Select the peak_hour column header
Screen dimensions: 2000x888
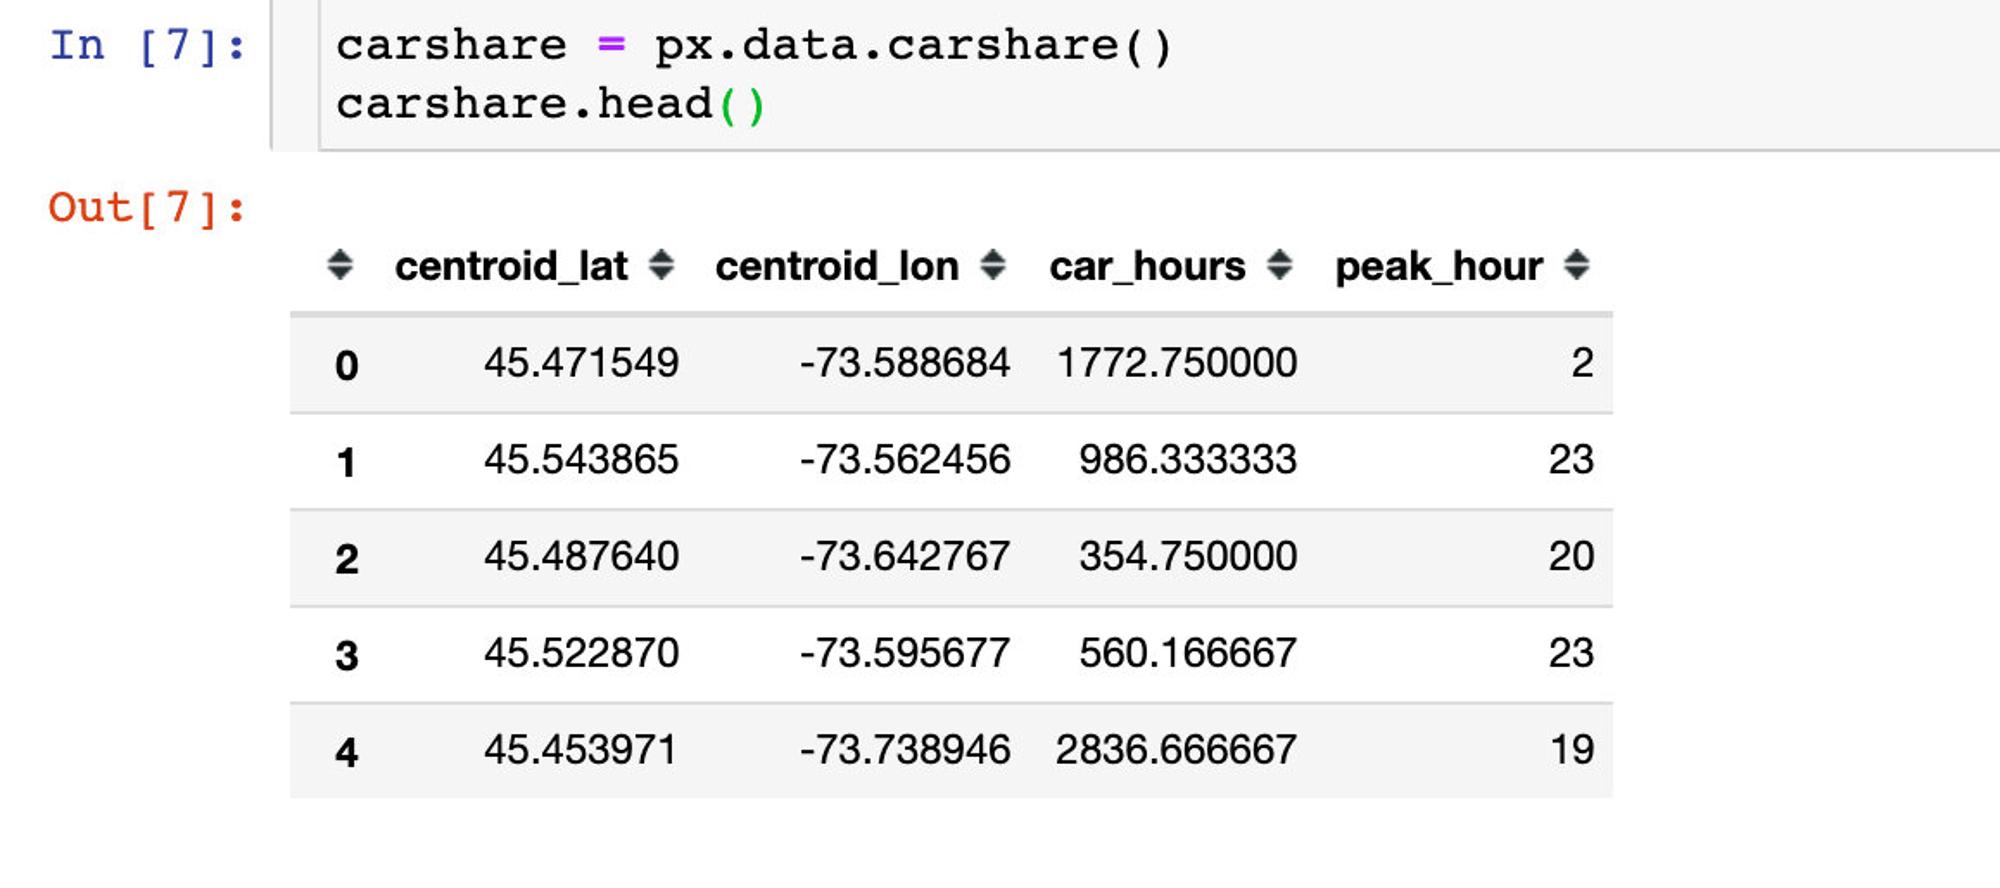[x=1439, y=267]
